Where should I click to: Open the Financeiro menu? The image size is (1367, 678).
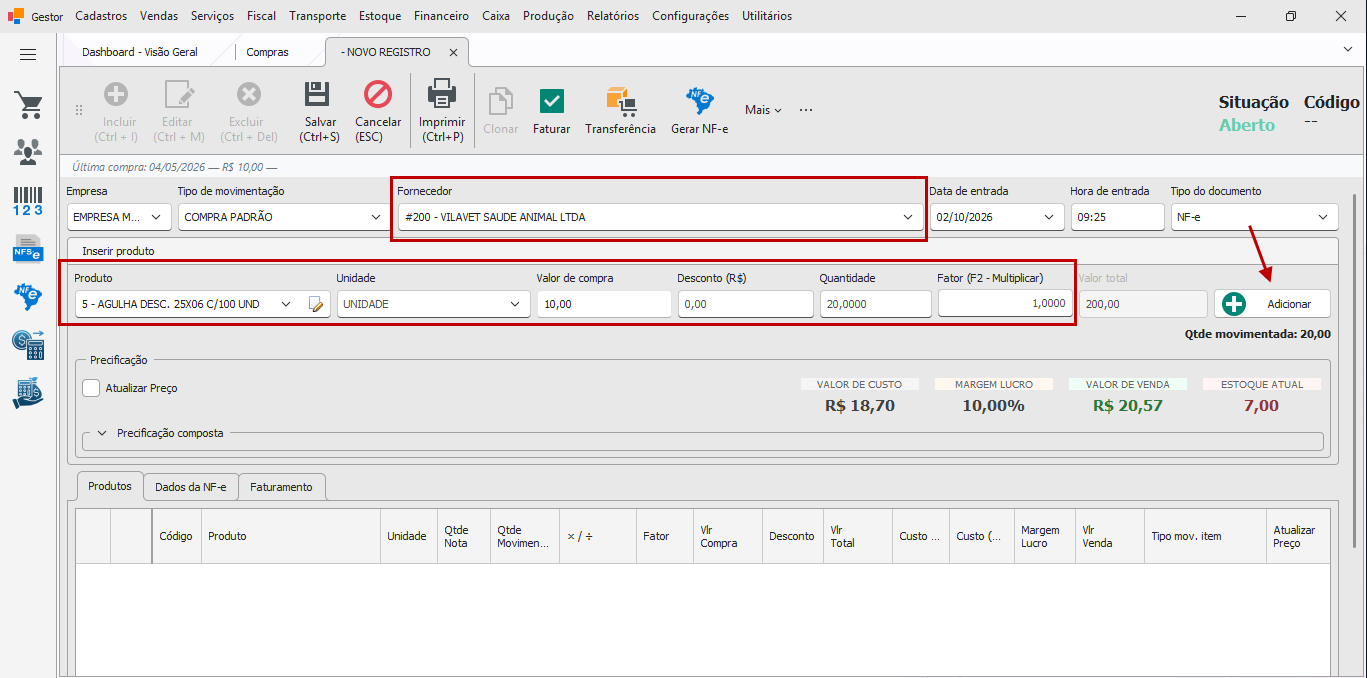coord(441,16)
